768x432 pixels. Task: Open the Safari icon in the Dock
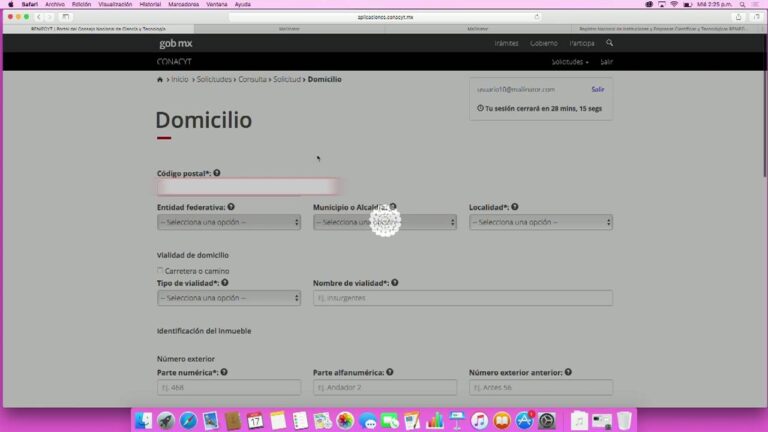188,421
